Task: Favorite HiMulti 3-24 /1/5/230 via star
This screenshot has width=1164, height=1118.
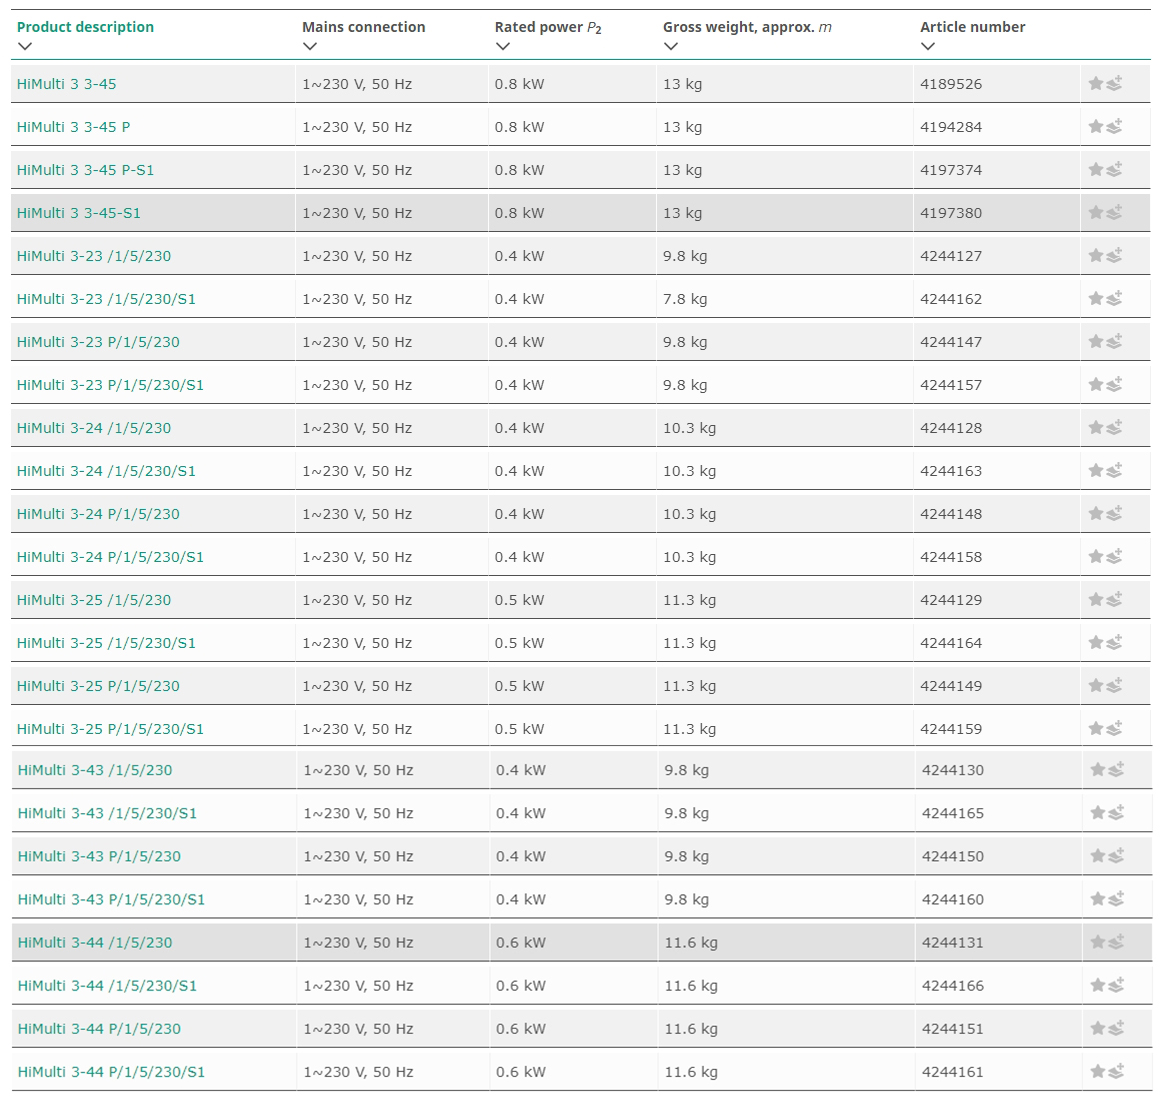Action: pos(1096,428)
